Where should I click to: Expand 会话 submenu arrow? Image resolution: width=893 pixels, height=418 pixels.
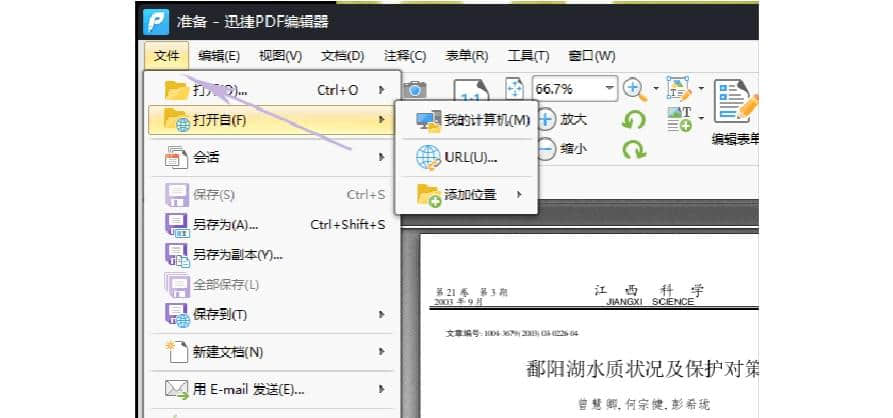[x=382, y=157]
